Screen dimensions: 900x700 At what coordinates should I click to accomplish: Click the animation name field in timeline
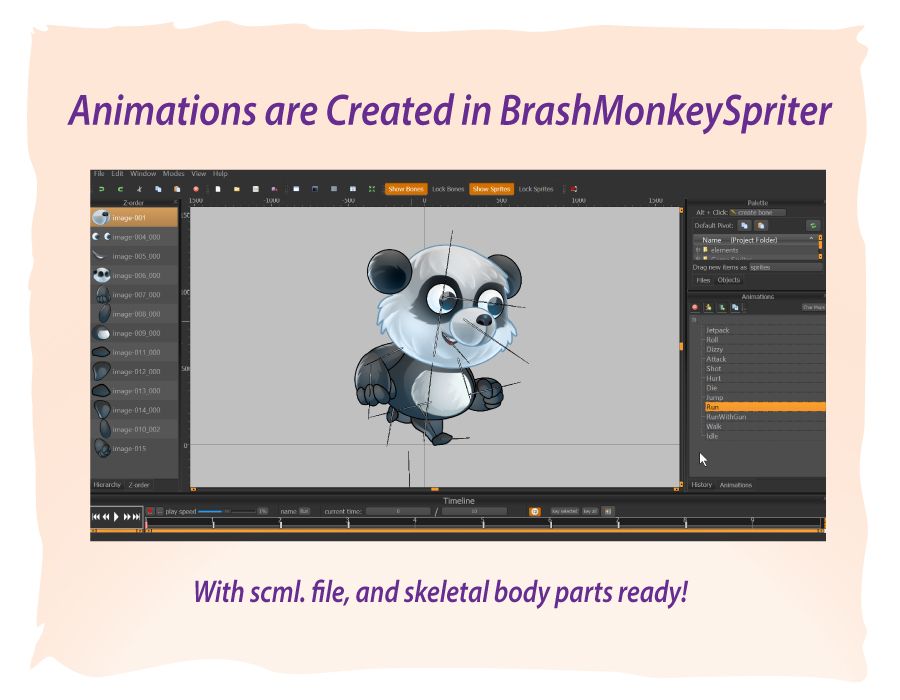pos(304,511)
